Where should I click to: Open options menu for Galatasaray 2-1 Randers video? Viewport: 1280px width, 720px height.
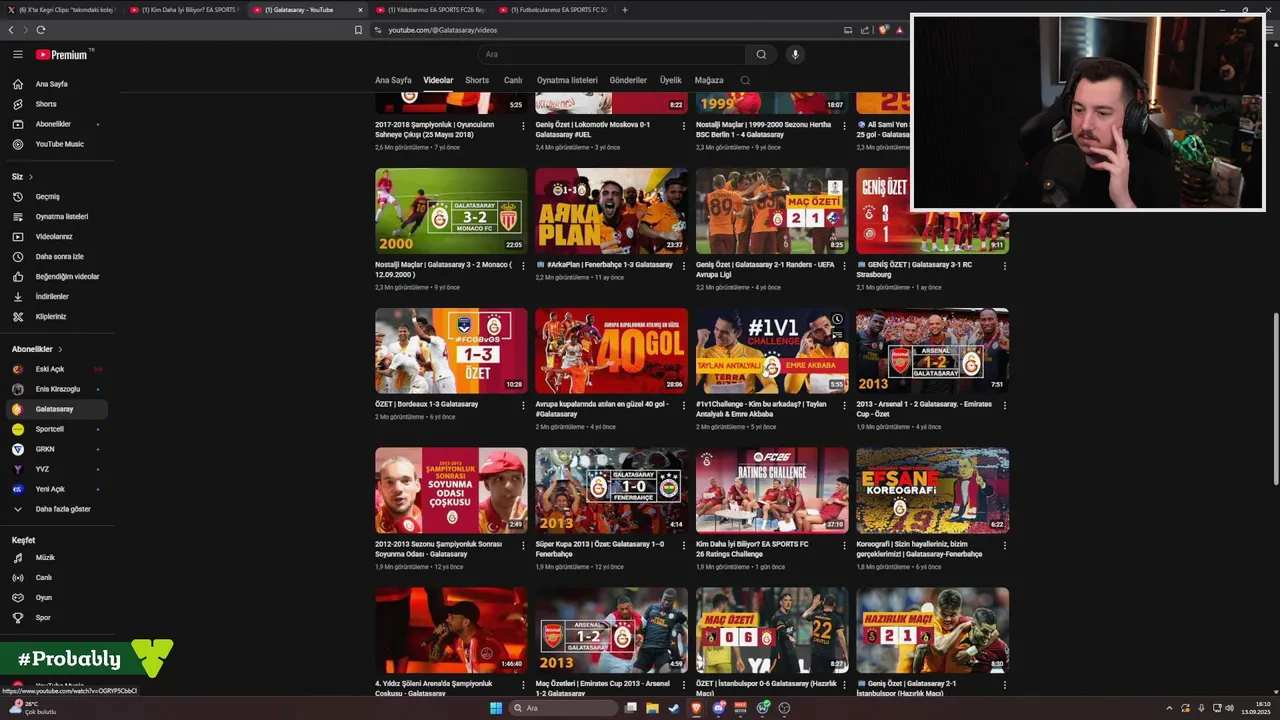(x=844, y=266)
